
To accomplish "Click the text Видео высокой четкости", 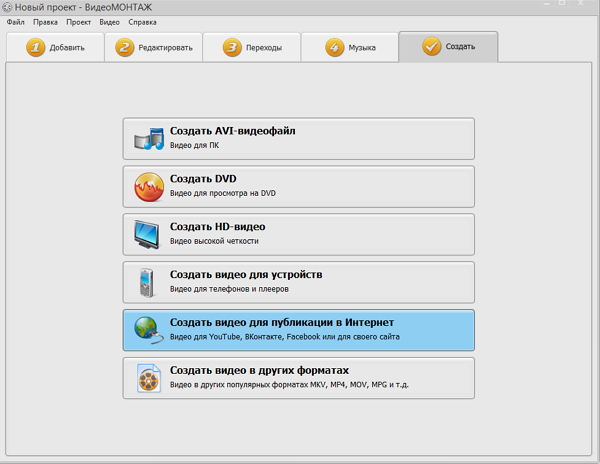I will [x=214, y=241].
